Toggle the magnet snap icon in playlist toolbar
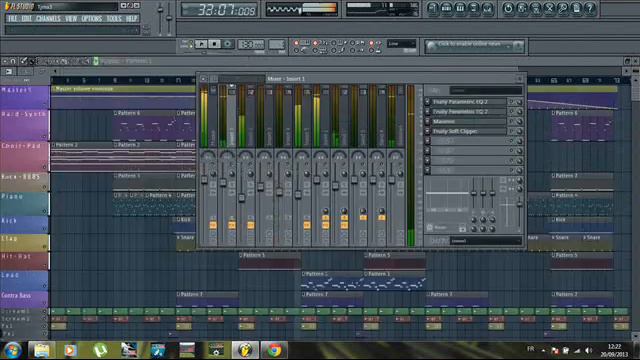The width and height of the screenshot is (640, 360). point(13,61)
